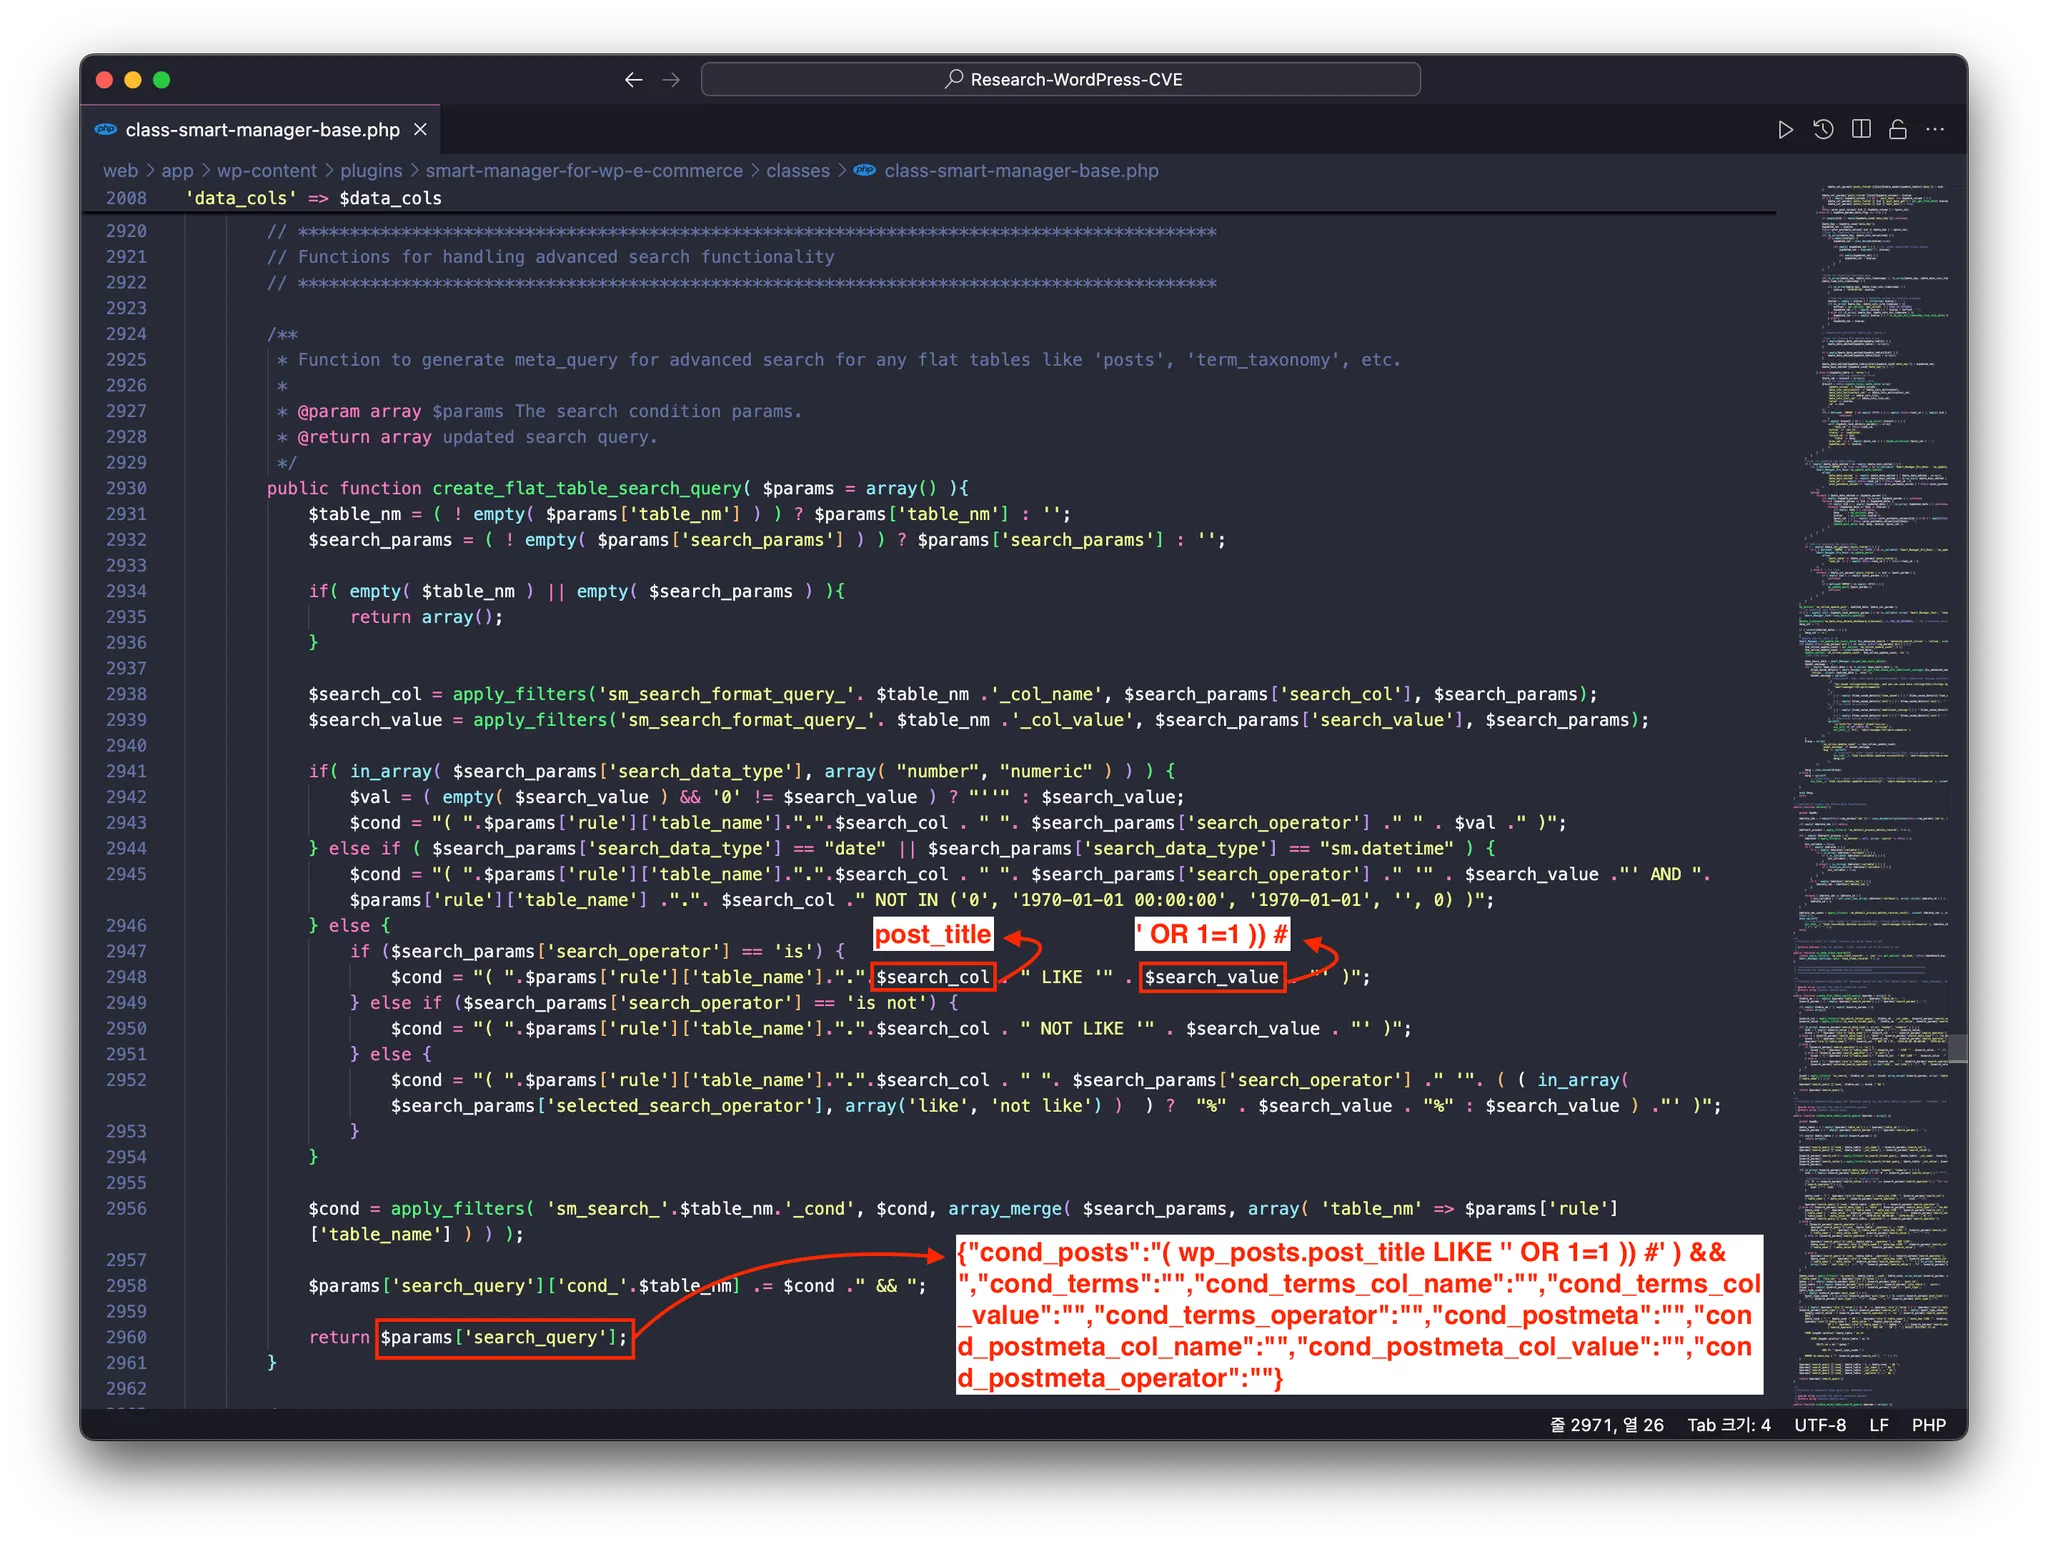Open the file history timeline icon
This screenshot has width=2048, height=1546.
(1823, 130)
